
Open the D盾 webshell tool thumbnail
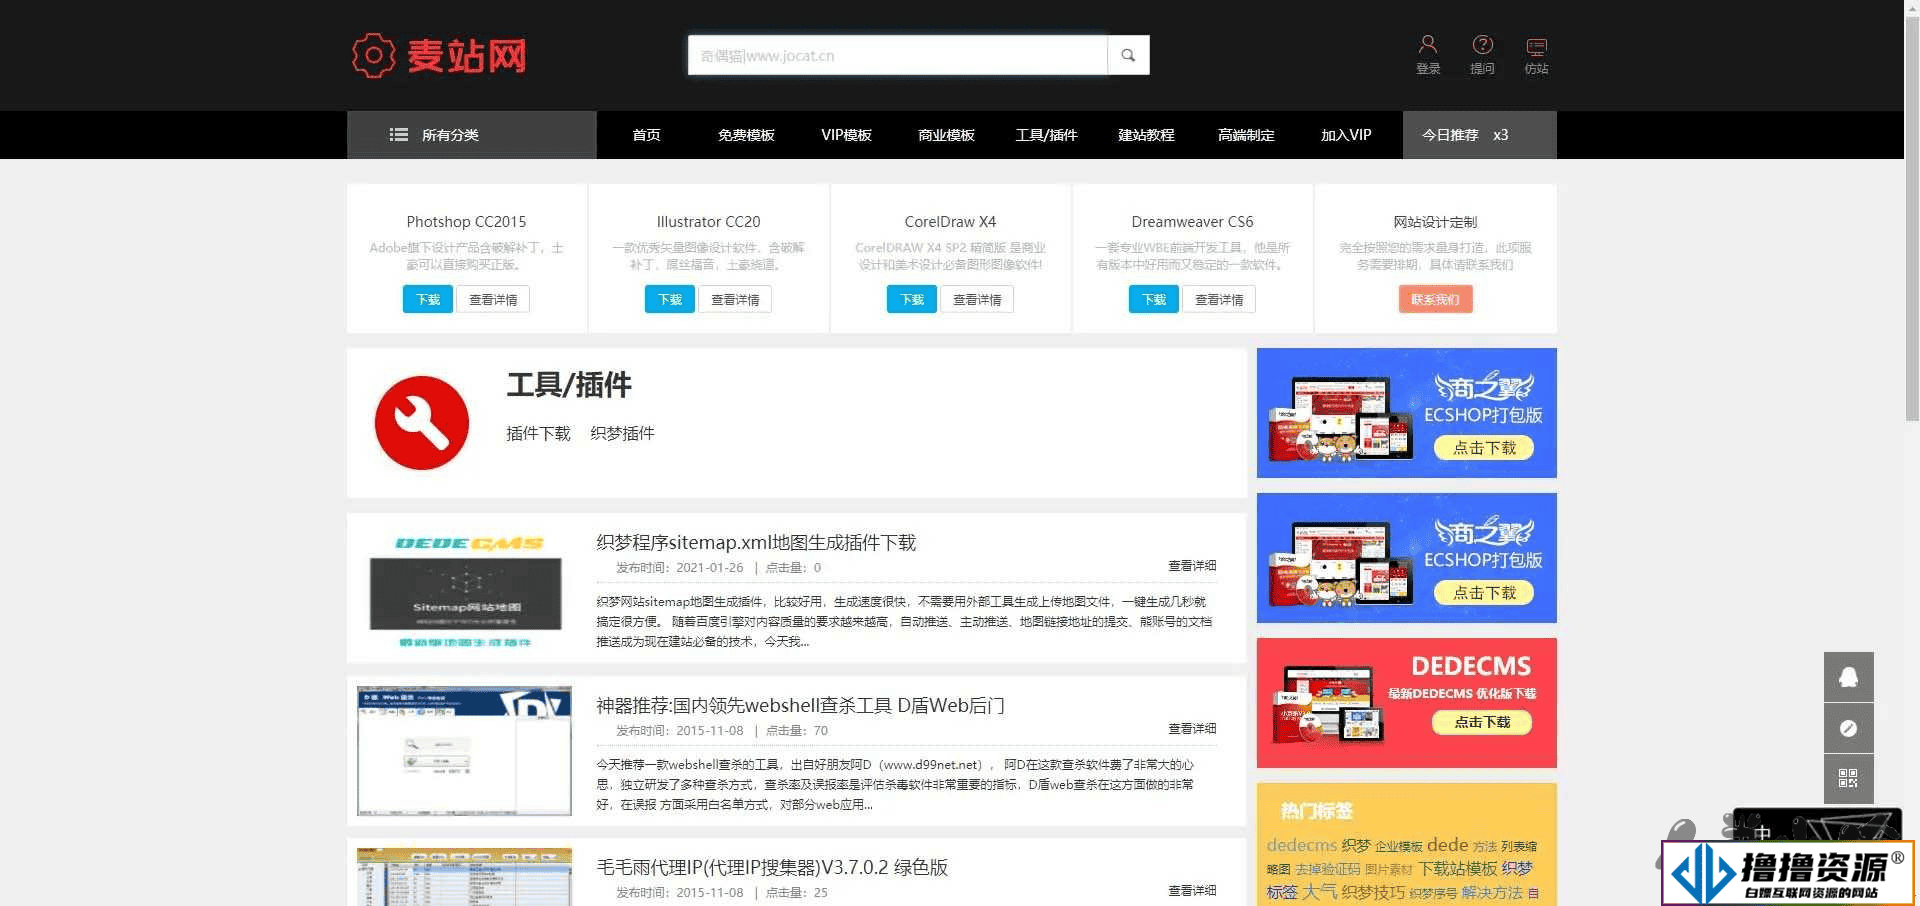tap(465, 750)
